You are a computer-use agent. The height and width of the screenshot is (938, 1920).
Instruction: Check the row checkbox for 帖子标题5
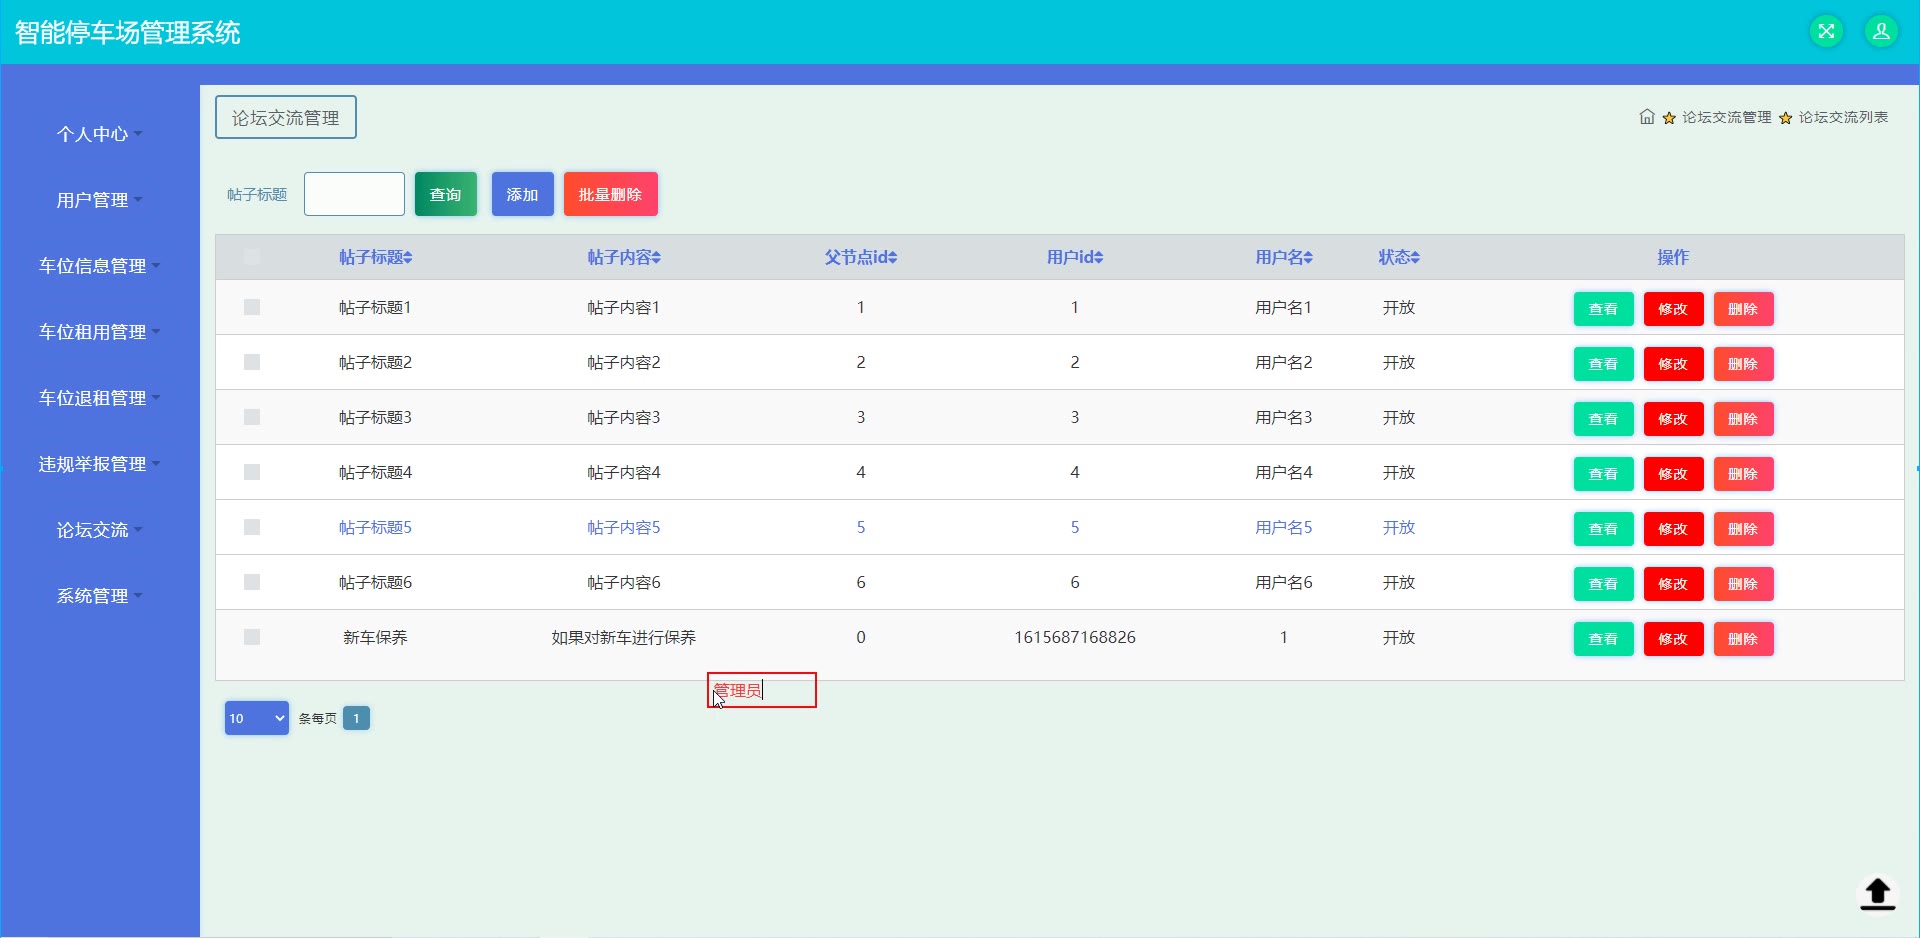tap(252, 527)
